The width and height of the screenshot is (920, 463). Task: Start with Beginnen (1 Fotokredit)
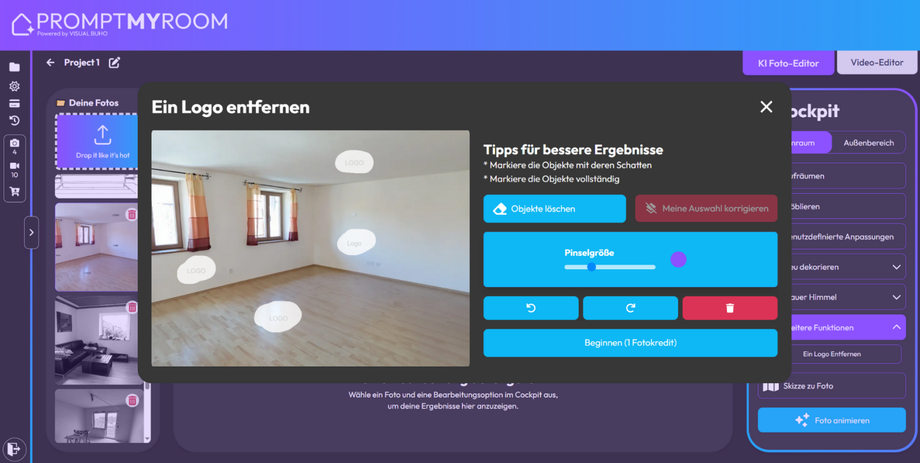(630, 343)
